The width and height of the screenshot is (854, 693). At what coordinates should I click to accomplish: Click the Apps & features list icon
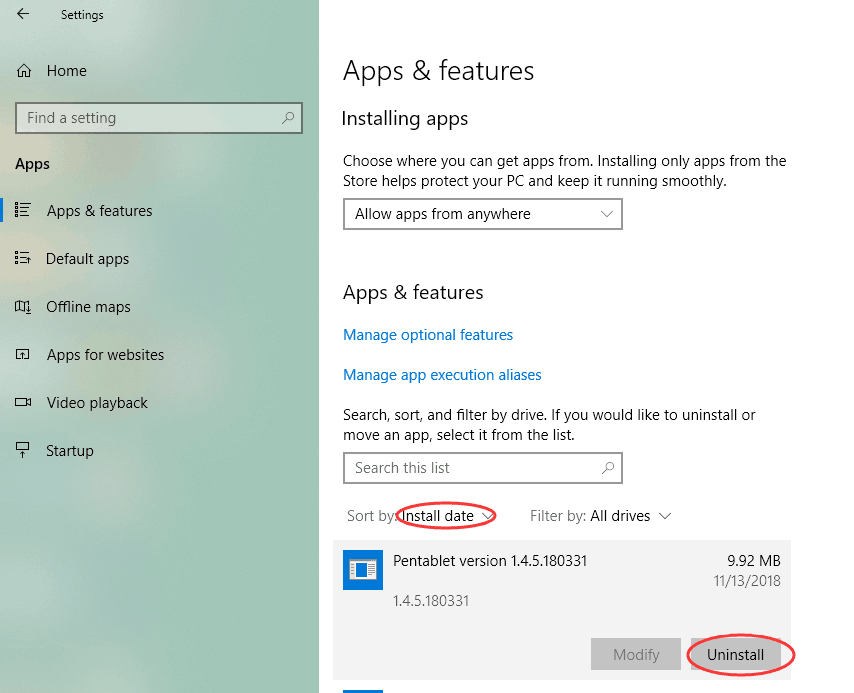(22, 210)
